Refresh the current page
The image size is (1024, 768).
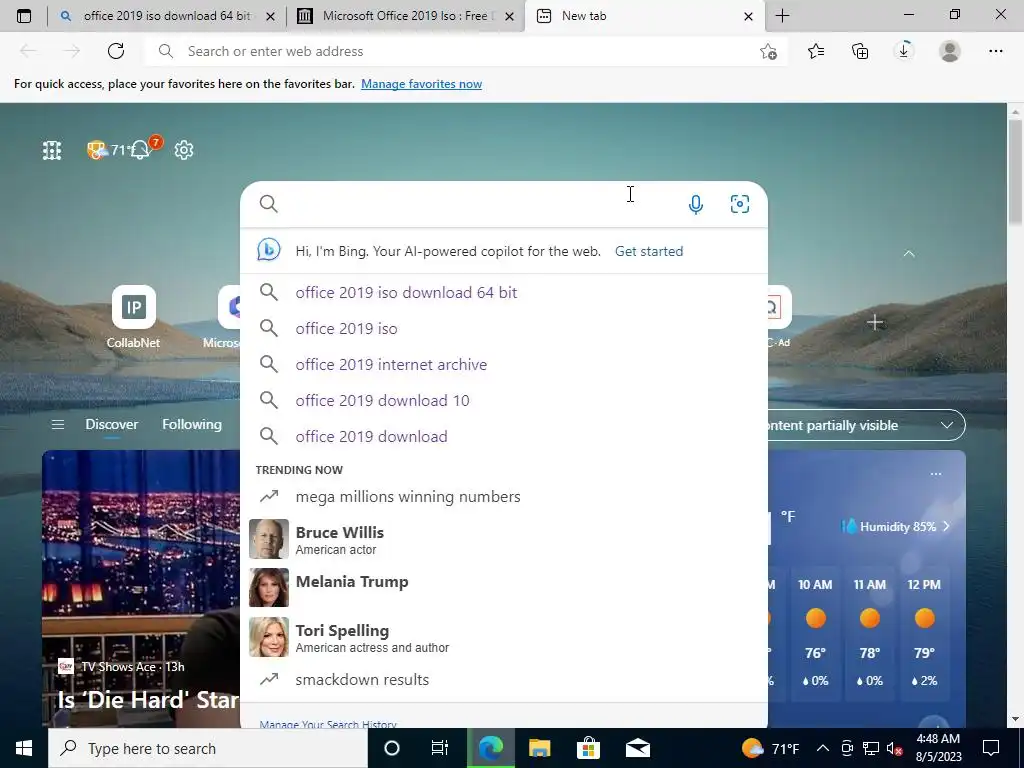116,51
